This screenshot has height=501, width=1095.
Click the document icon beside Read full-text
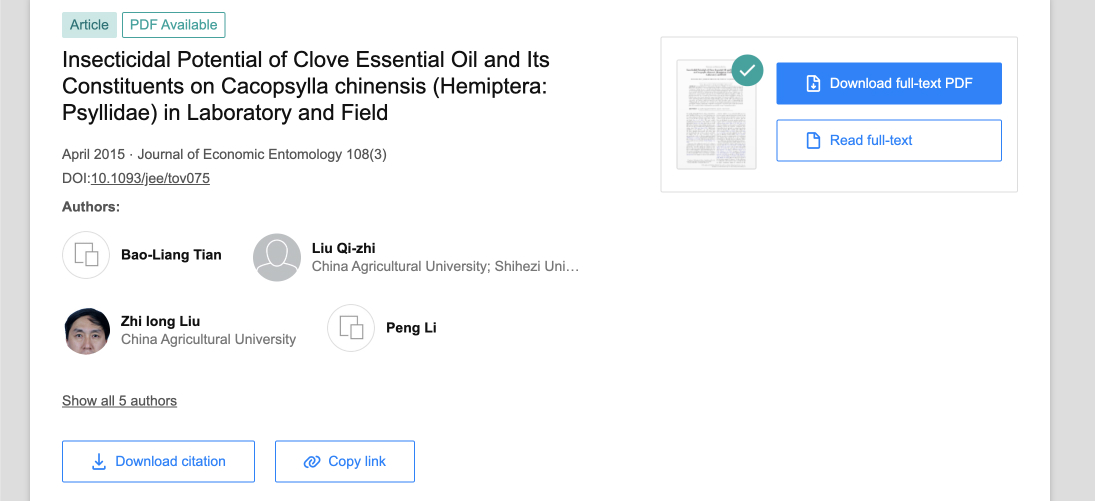813,140
